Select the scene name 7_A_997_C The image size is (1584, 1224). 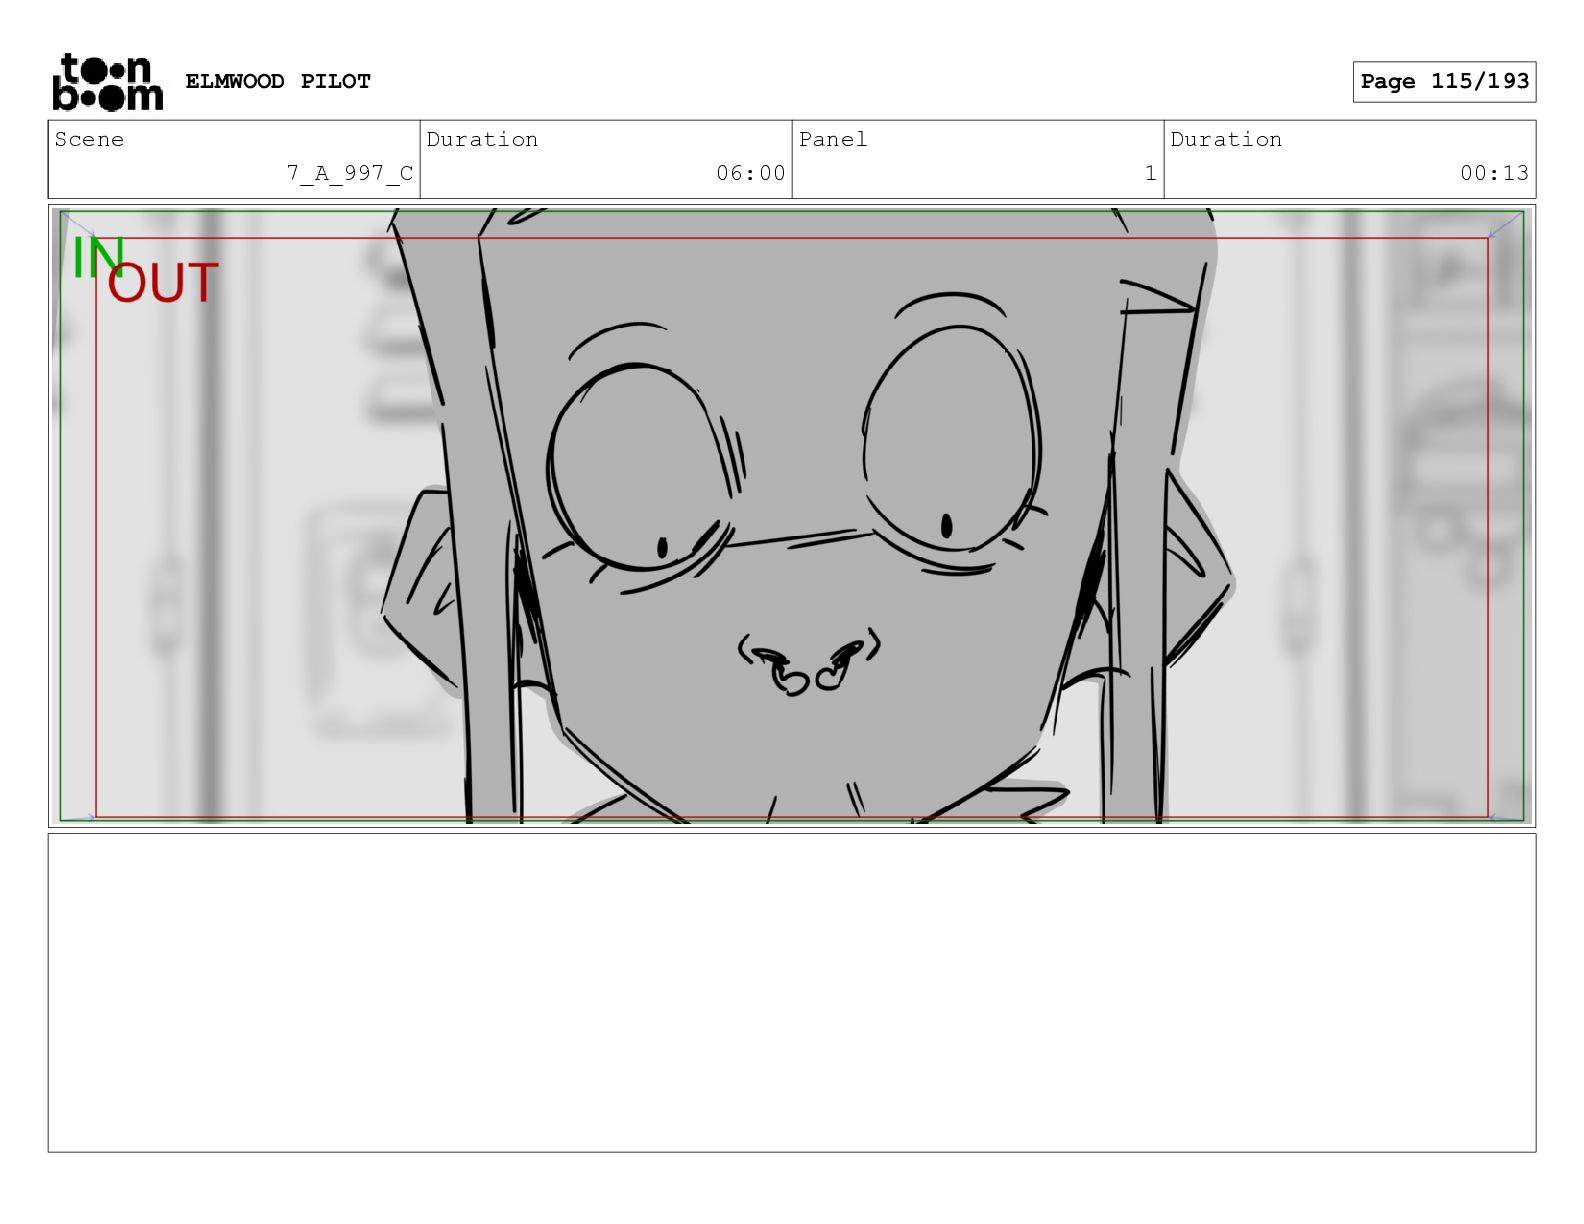pyautogui.click(x=350, y=173)
